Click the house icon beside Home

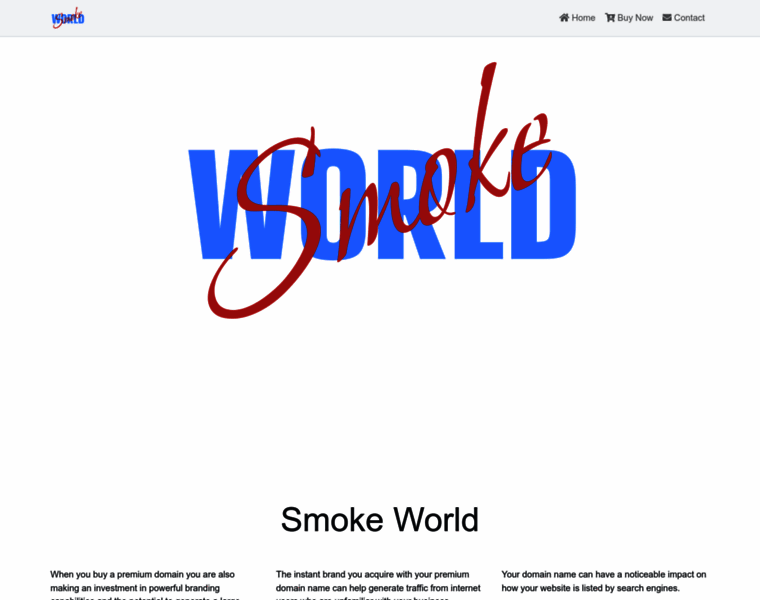564,18
